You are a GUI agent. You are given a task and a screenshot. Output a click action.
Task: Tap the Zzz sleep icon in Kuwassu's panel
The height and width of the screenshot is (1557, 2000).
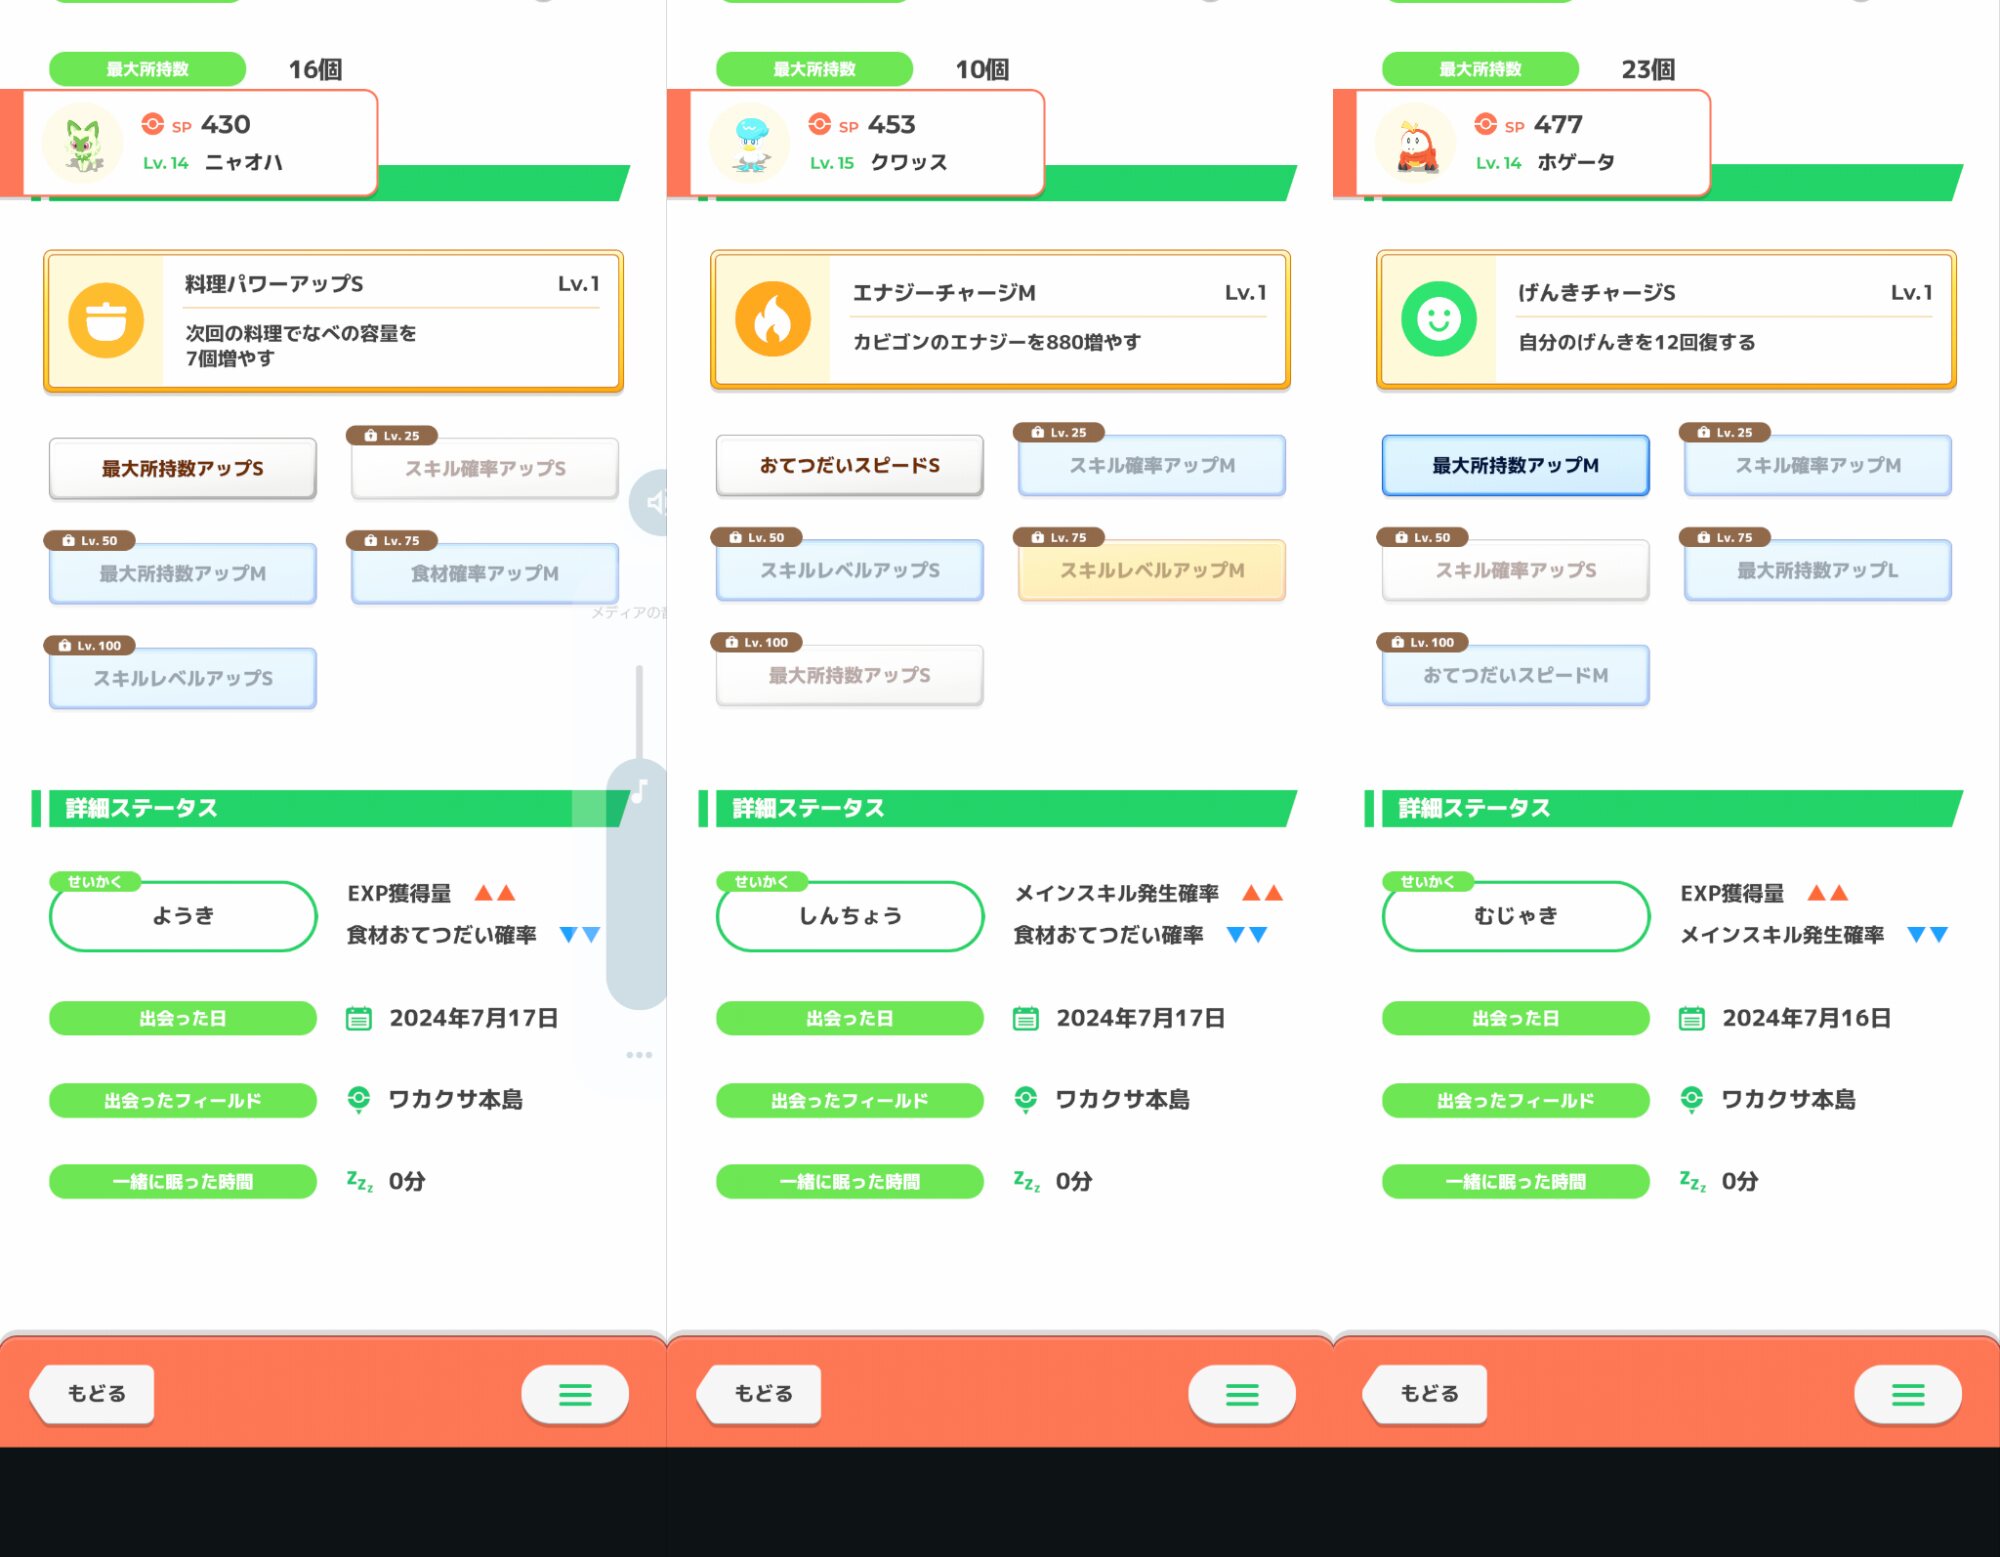click(x=1026, y=1181)
